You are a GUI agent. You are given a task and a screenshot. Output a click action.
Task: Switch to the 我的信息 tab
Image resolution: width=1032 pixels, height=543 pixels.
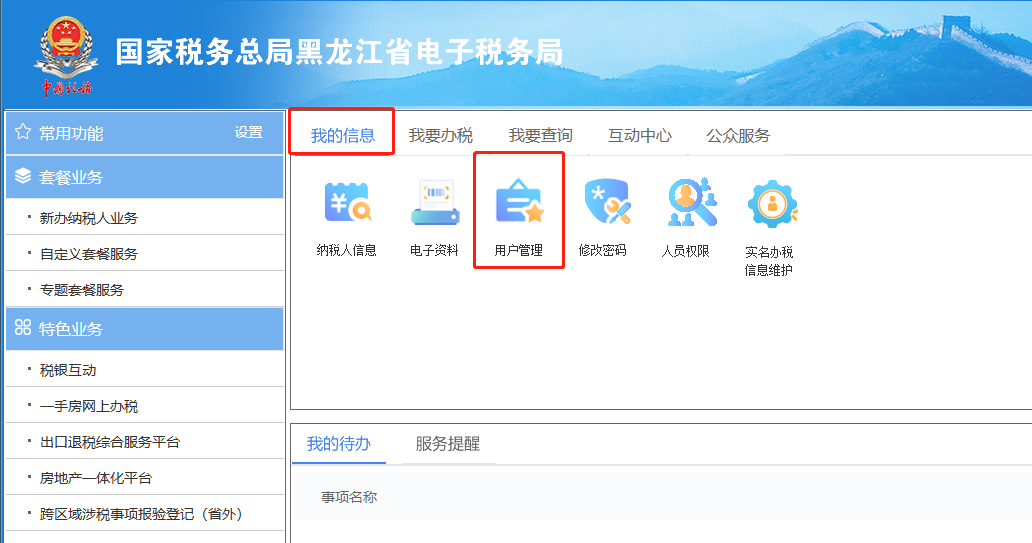(x=342, y=136)
